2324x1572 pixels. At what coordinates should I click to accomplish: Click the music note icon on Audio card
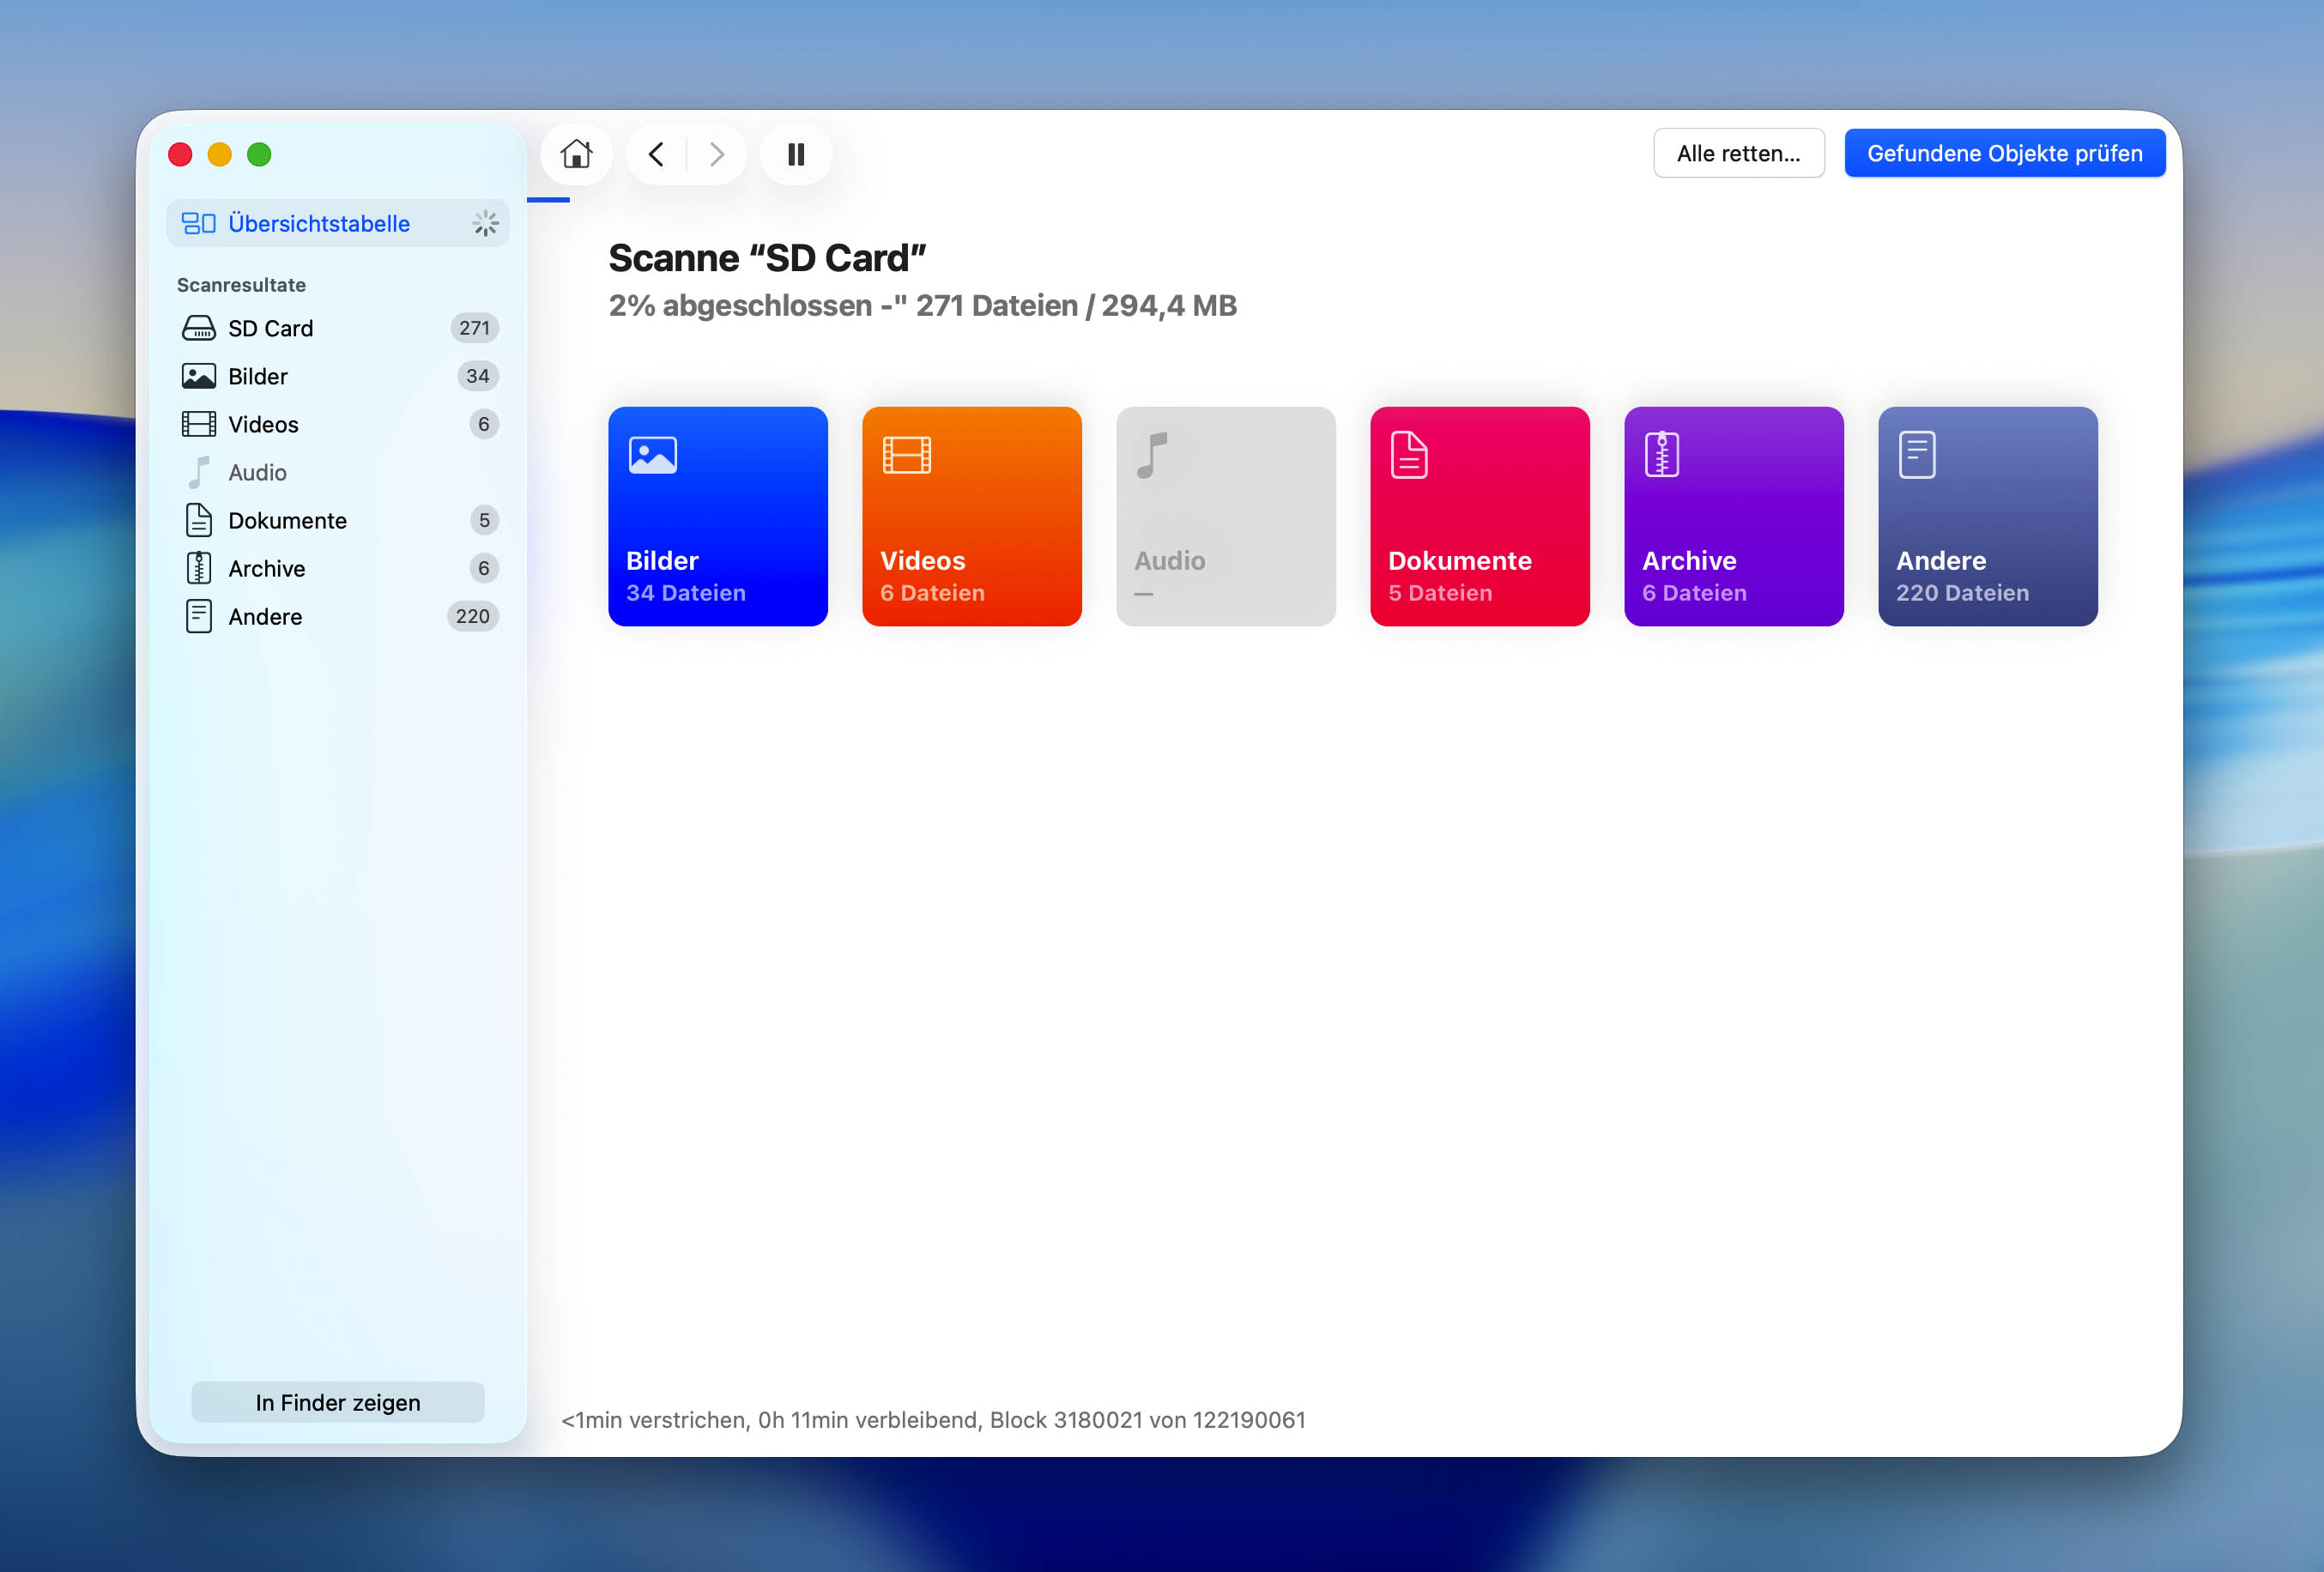pyautogui.click(x=1152, y=455)
